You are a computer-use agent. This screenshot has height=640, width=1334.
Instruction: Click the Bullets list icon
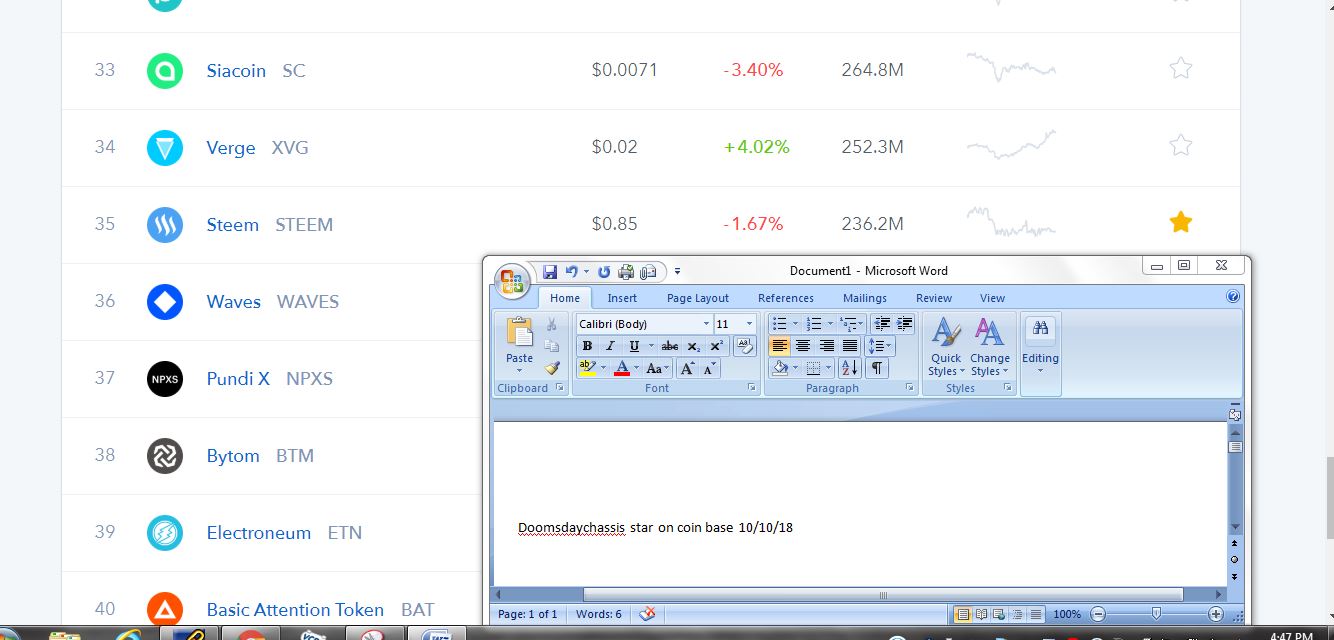pos(779,324)
